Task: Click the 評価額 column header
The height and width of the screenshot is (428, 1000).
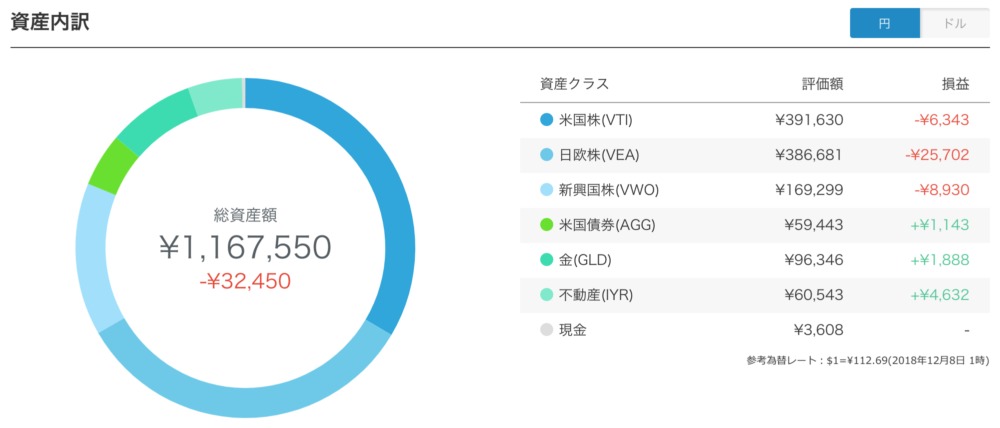Action: 822,84
